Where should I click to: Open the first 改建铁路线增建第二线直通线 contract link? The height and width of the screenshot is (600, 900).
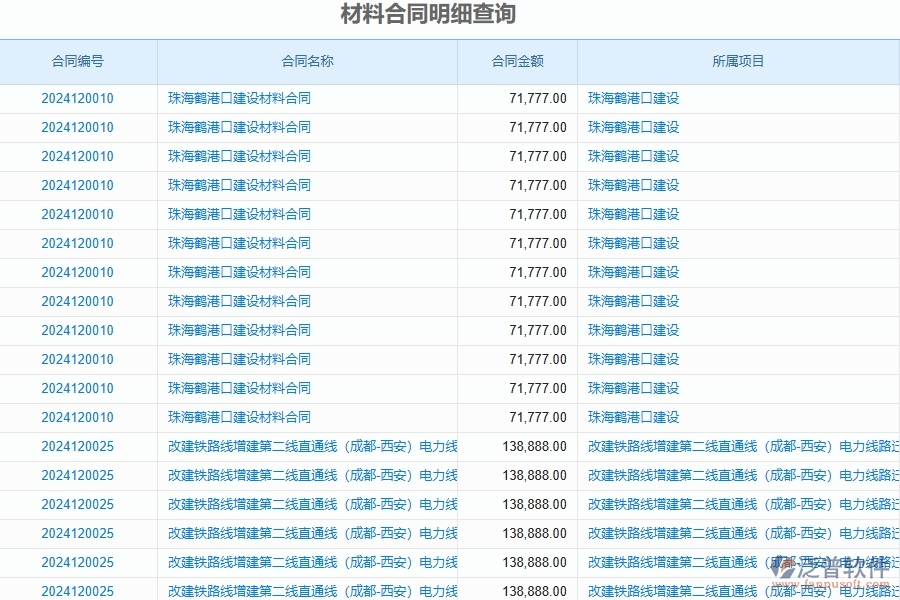(311, 446)
